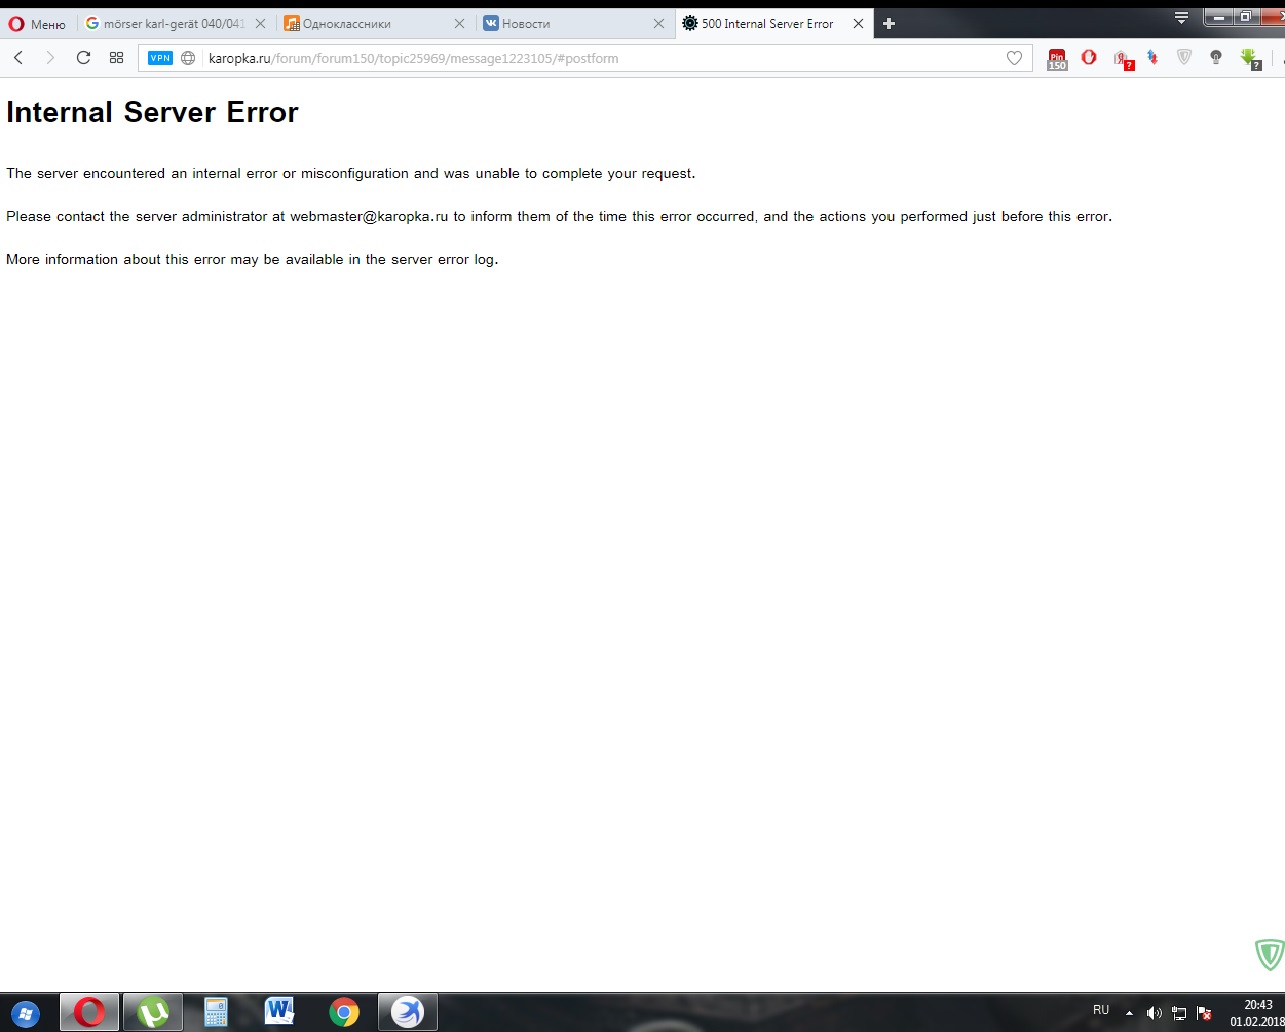Go back to the previous page
1285x1032 pixels.
coord(18,58)
